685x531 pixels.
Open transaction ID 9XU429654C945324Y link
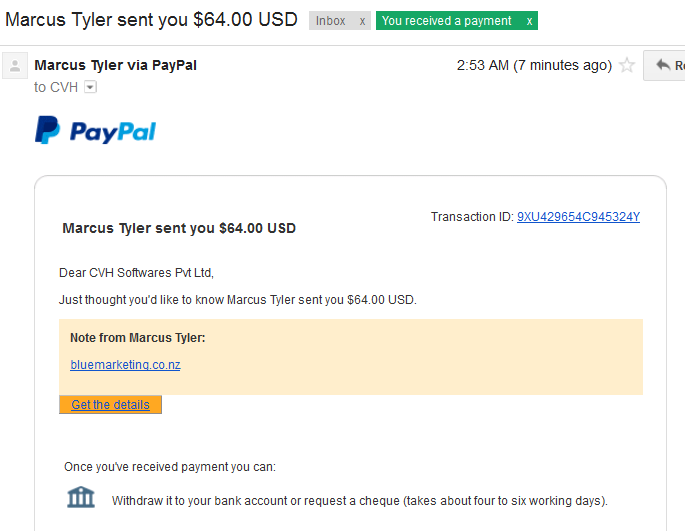coord(578,217)
